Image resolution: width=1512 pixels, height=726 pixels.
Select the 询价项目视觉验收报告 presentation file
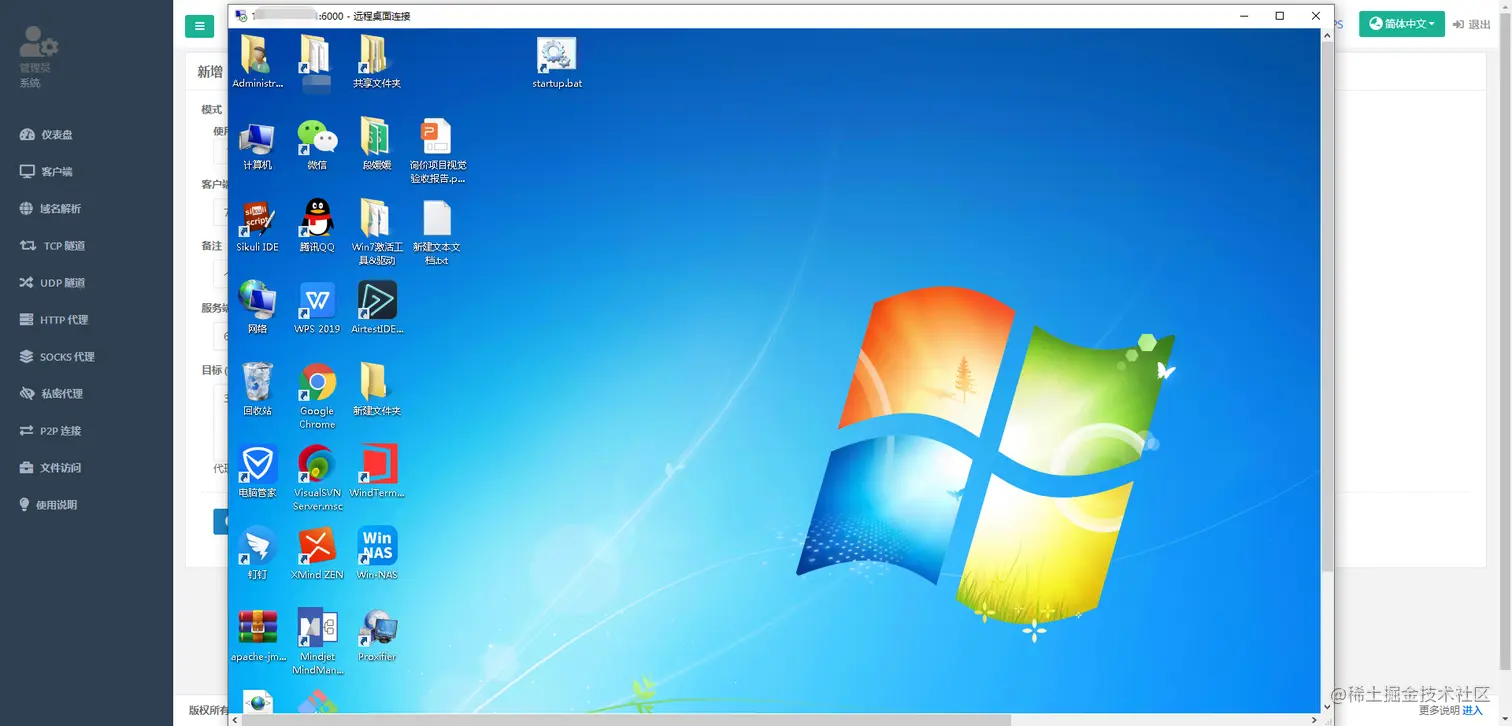(437, 151)
